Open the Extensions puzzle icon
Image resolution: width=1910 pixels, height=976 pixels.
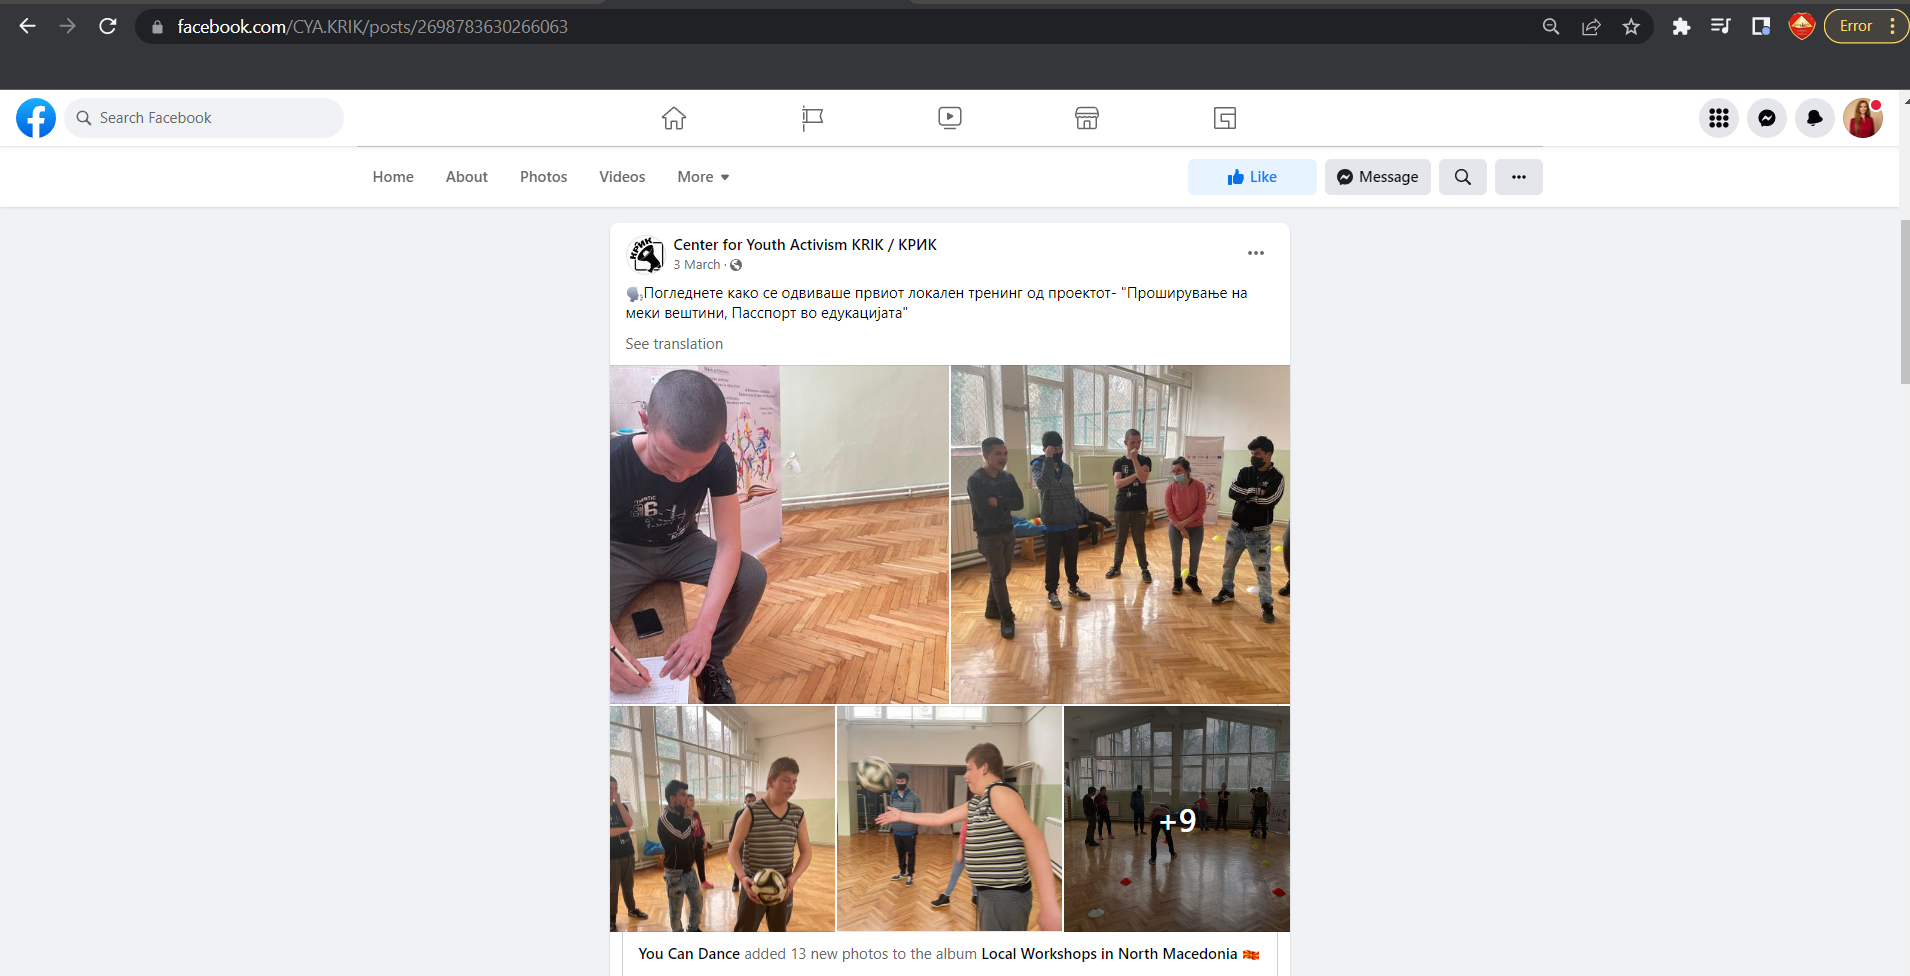[x=1681, y=27]
